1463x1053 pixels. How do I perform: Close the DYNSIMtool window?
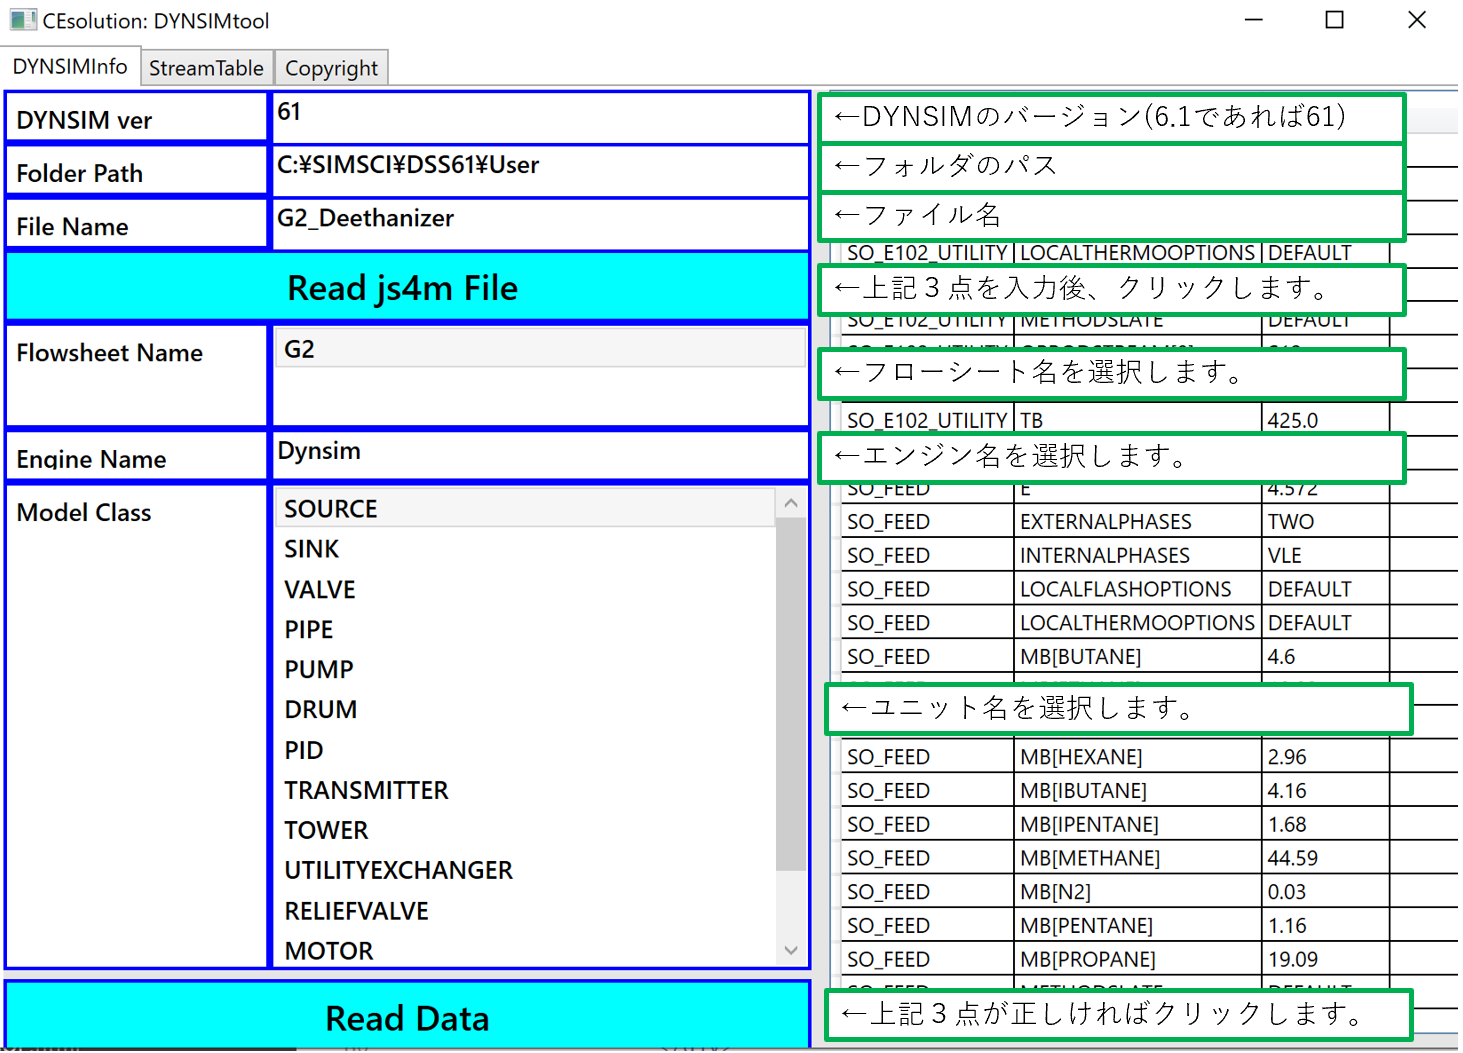pyautogui.click(x=1417, y=20)
